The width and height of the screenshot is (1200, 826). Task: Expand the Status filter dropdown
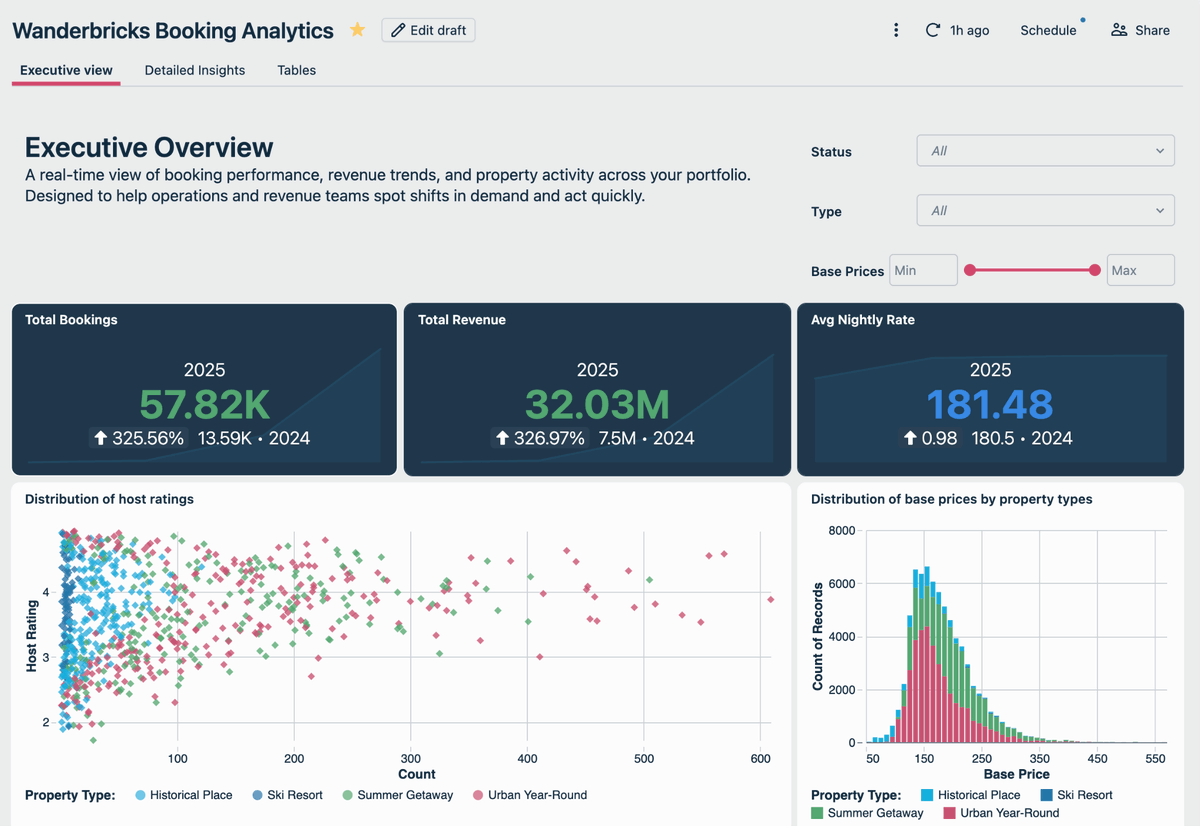[x=1045, y=151]
